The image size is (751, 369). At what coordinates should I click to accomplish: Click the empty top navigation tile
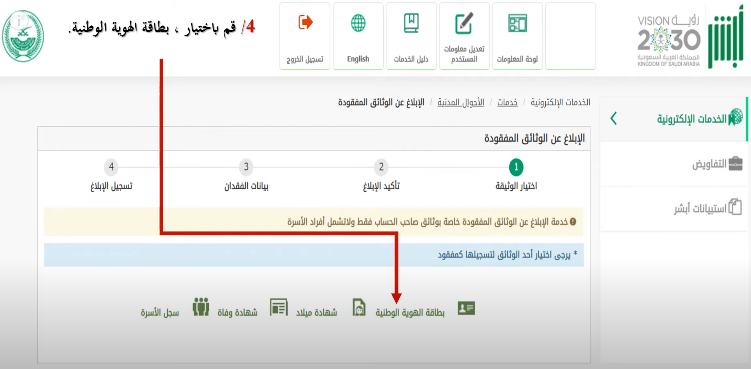[570, 36]
